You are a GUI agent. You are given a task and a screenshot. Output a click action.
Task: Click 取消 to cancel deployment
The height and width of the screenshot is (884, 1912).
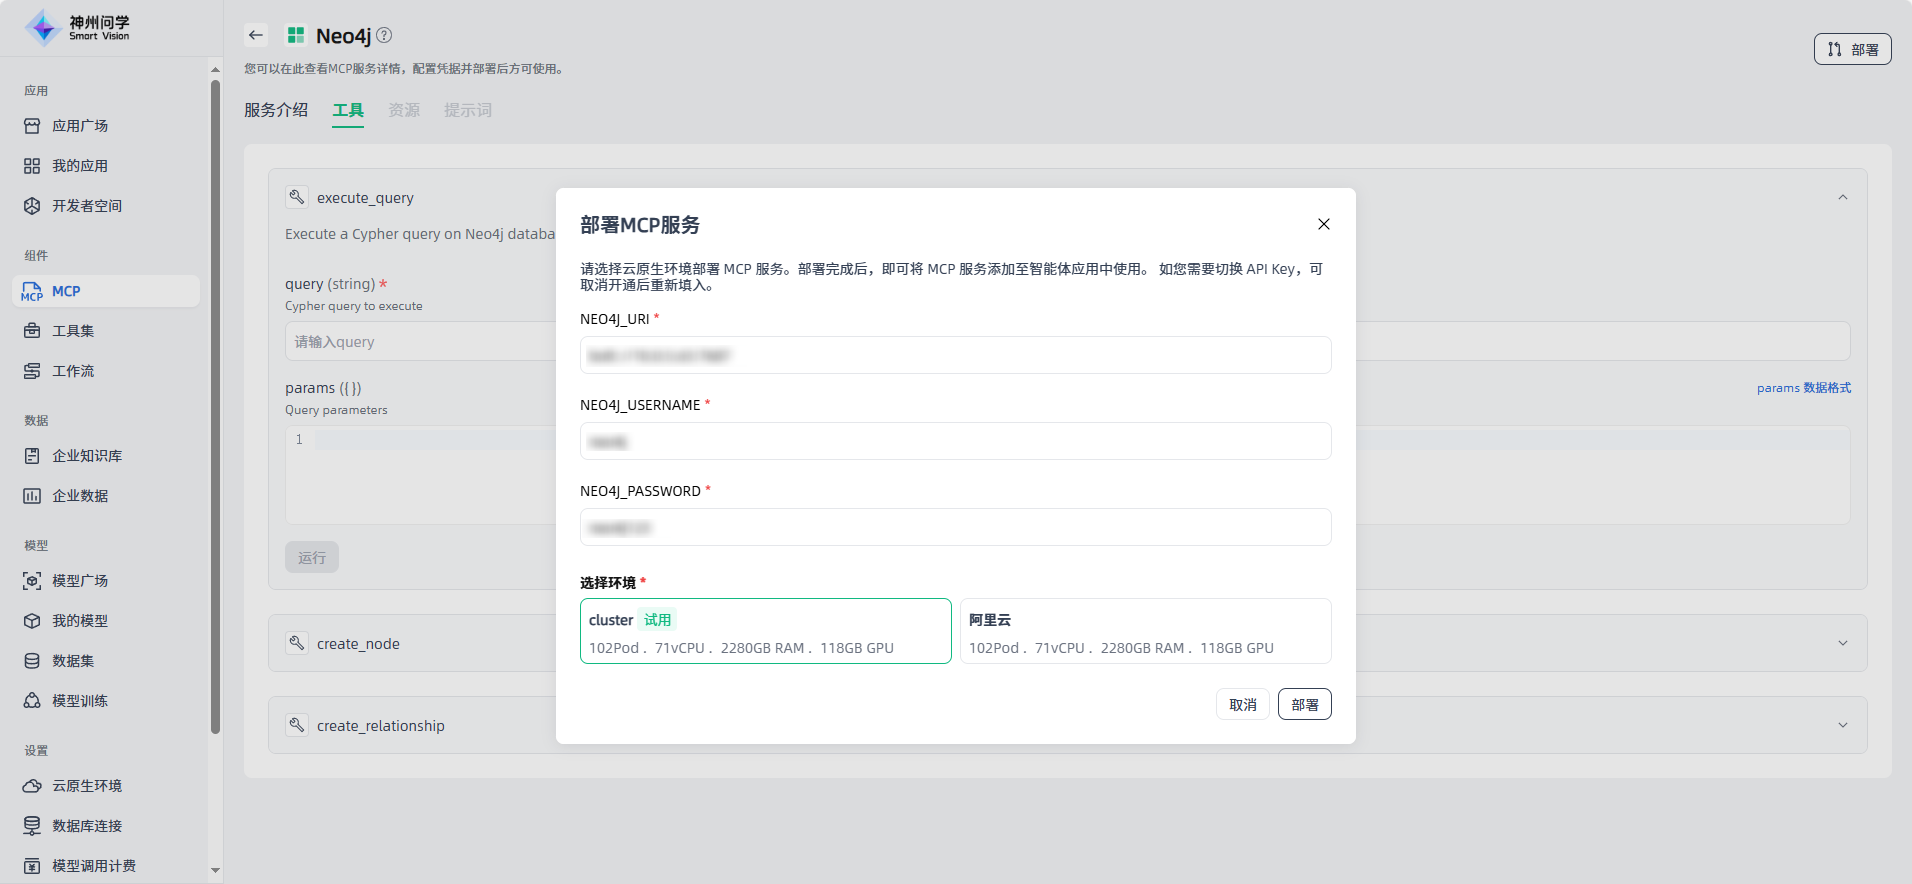pyautogui.click(x=1242, y=704)
